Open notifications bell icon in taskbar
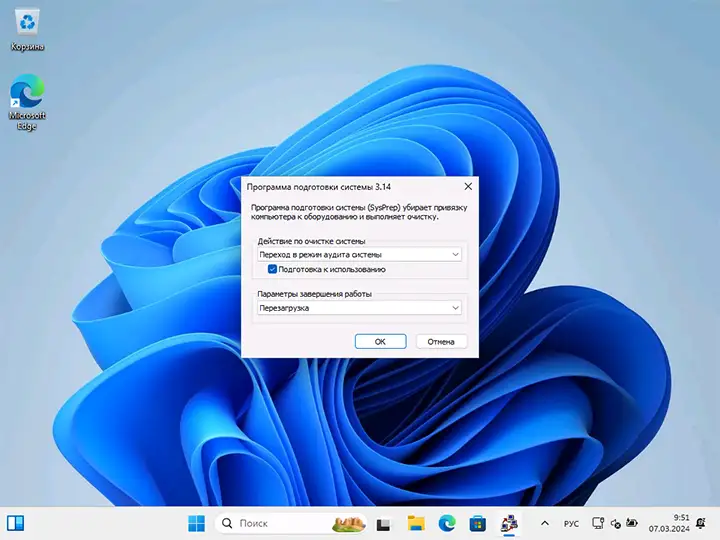This screenshot has height=540, width=720. click(701, 523)
